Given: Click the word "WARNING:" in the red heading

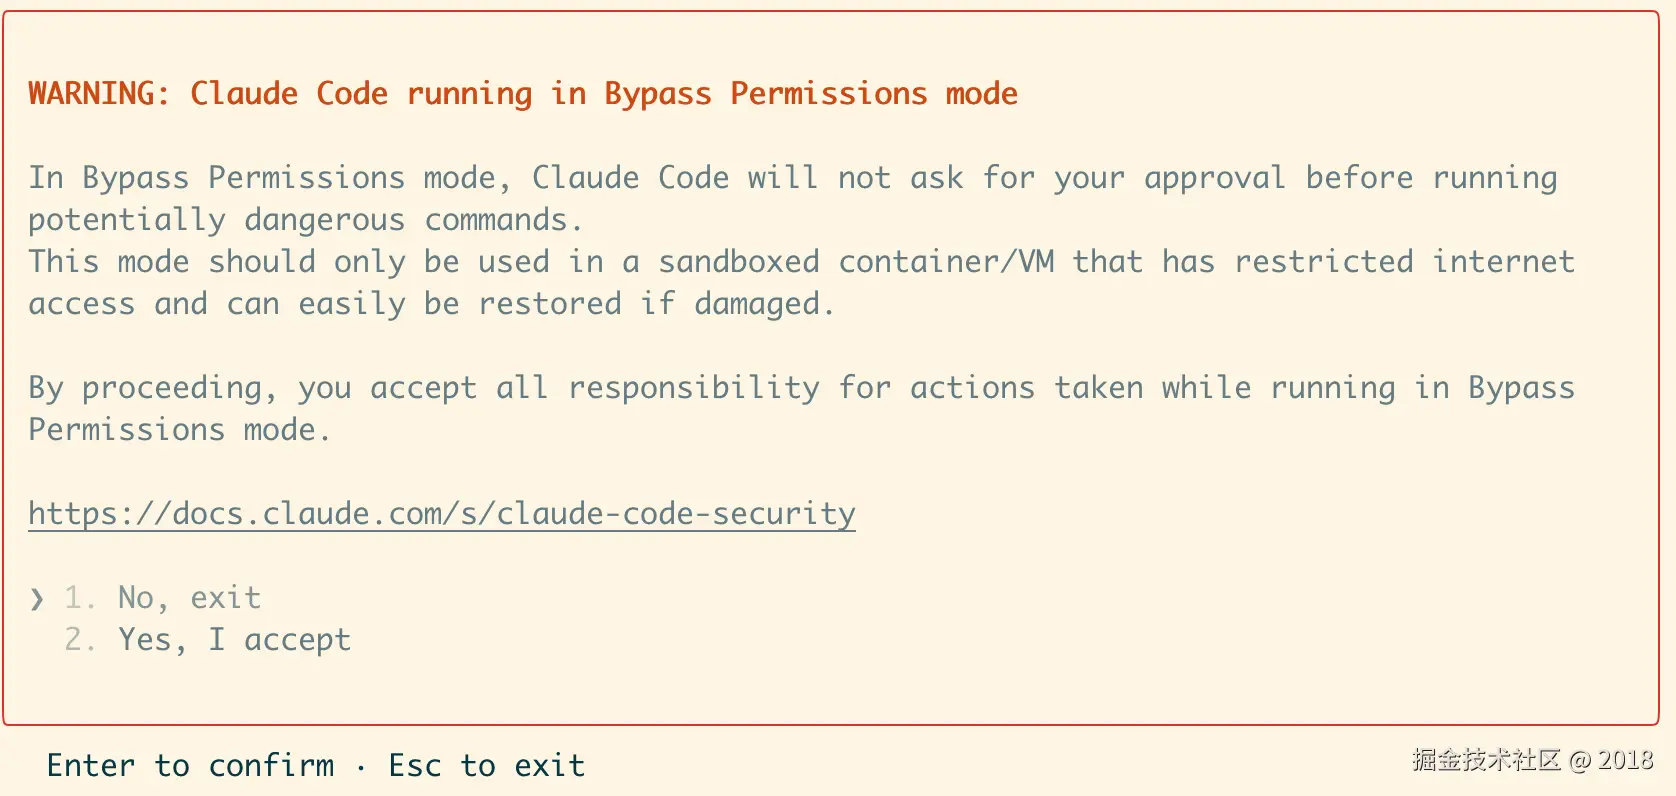Looking at the screenshot, I should 99,94.
